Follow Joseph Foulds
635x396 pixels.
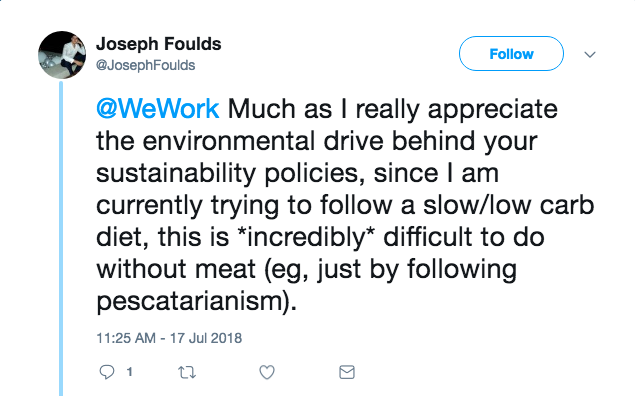511,53
